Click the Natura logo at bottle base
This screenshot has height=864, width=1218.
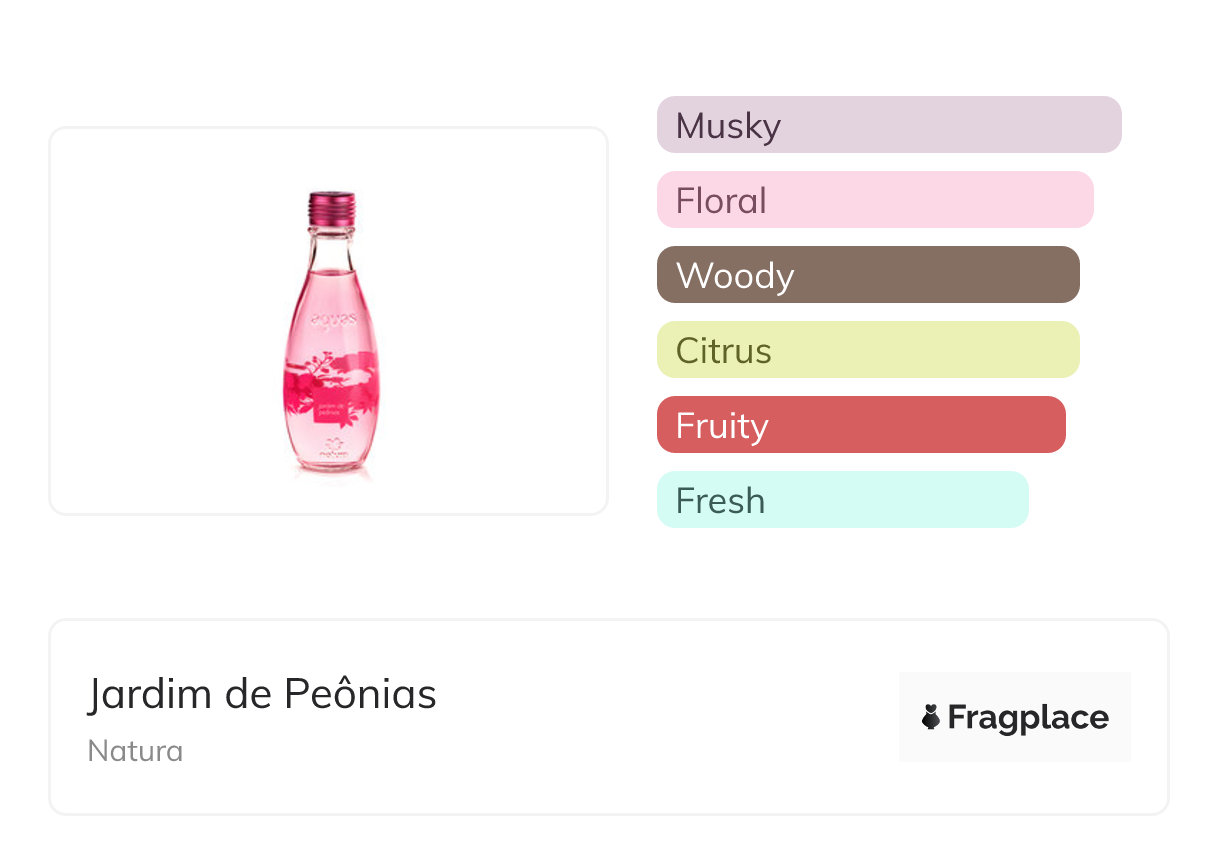[x=332, y=449]
